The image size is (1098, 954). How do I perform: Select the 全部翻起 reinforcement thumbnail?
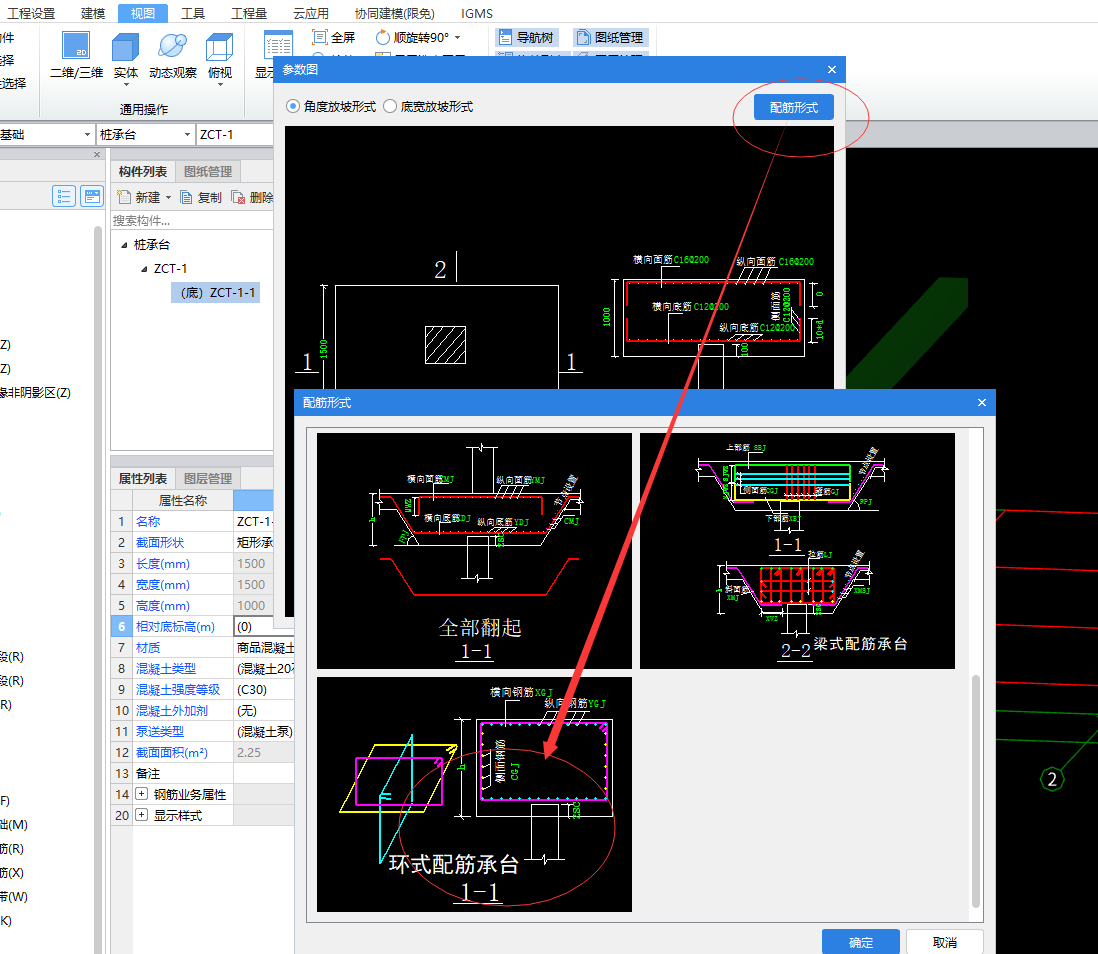[x=474, y=551]
